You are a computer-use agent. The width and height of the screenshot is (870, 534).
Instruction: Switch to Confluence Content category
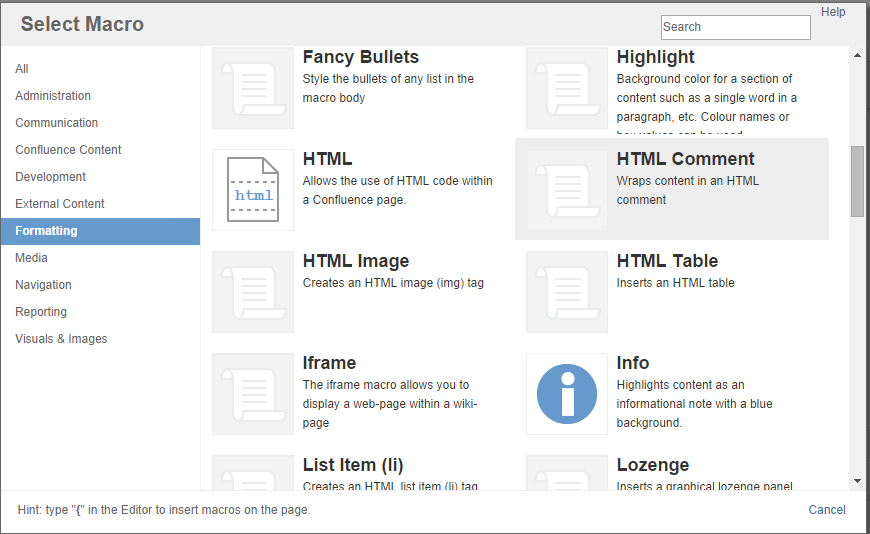tap(100, 150)
